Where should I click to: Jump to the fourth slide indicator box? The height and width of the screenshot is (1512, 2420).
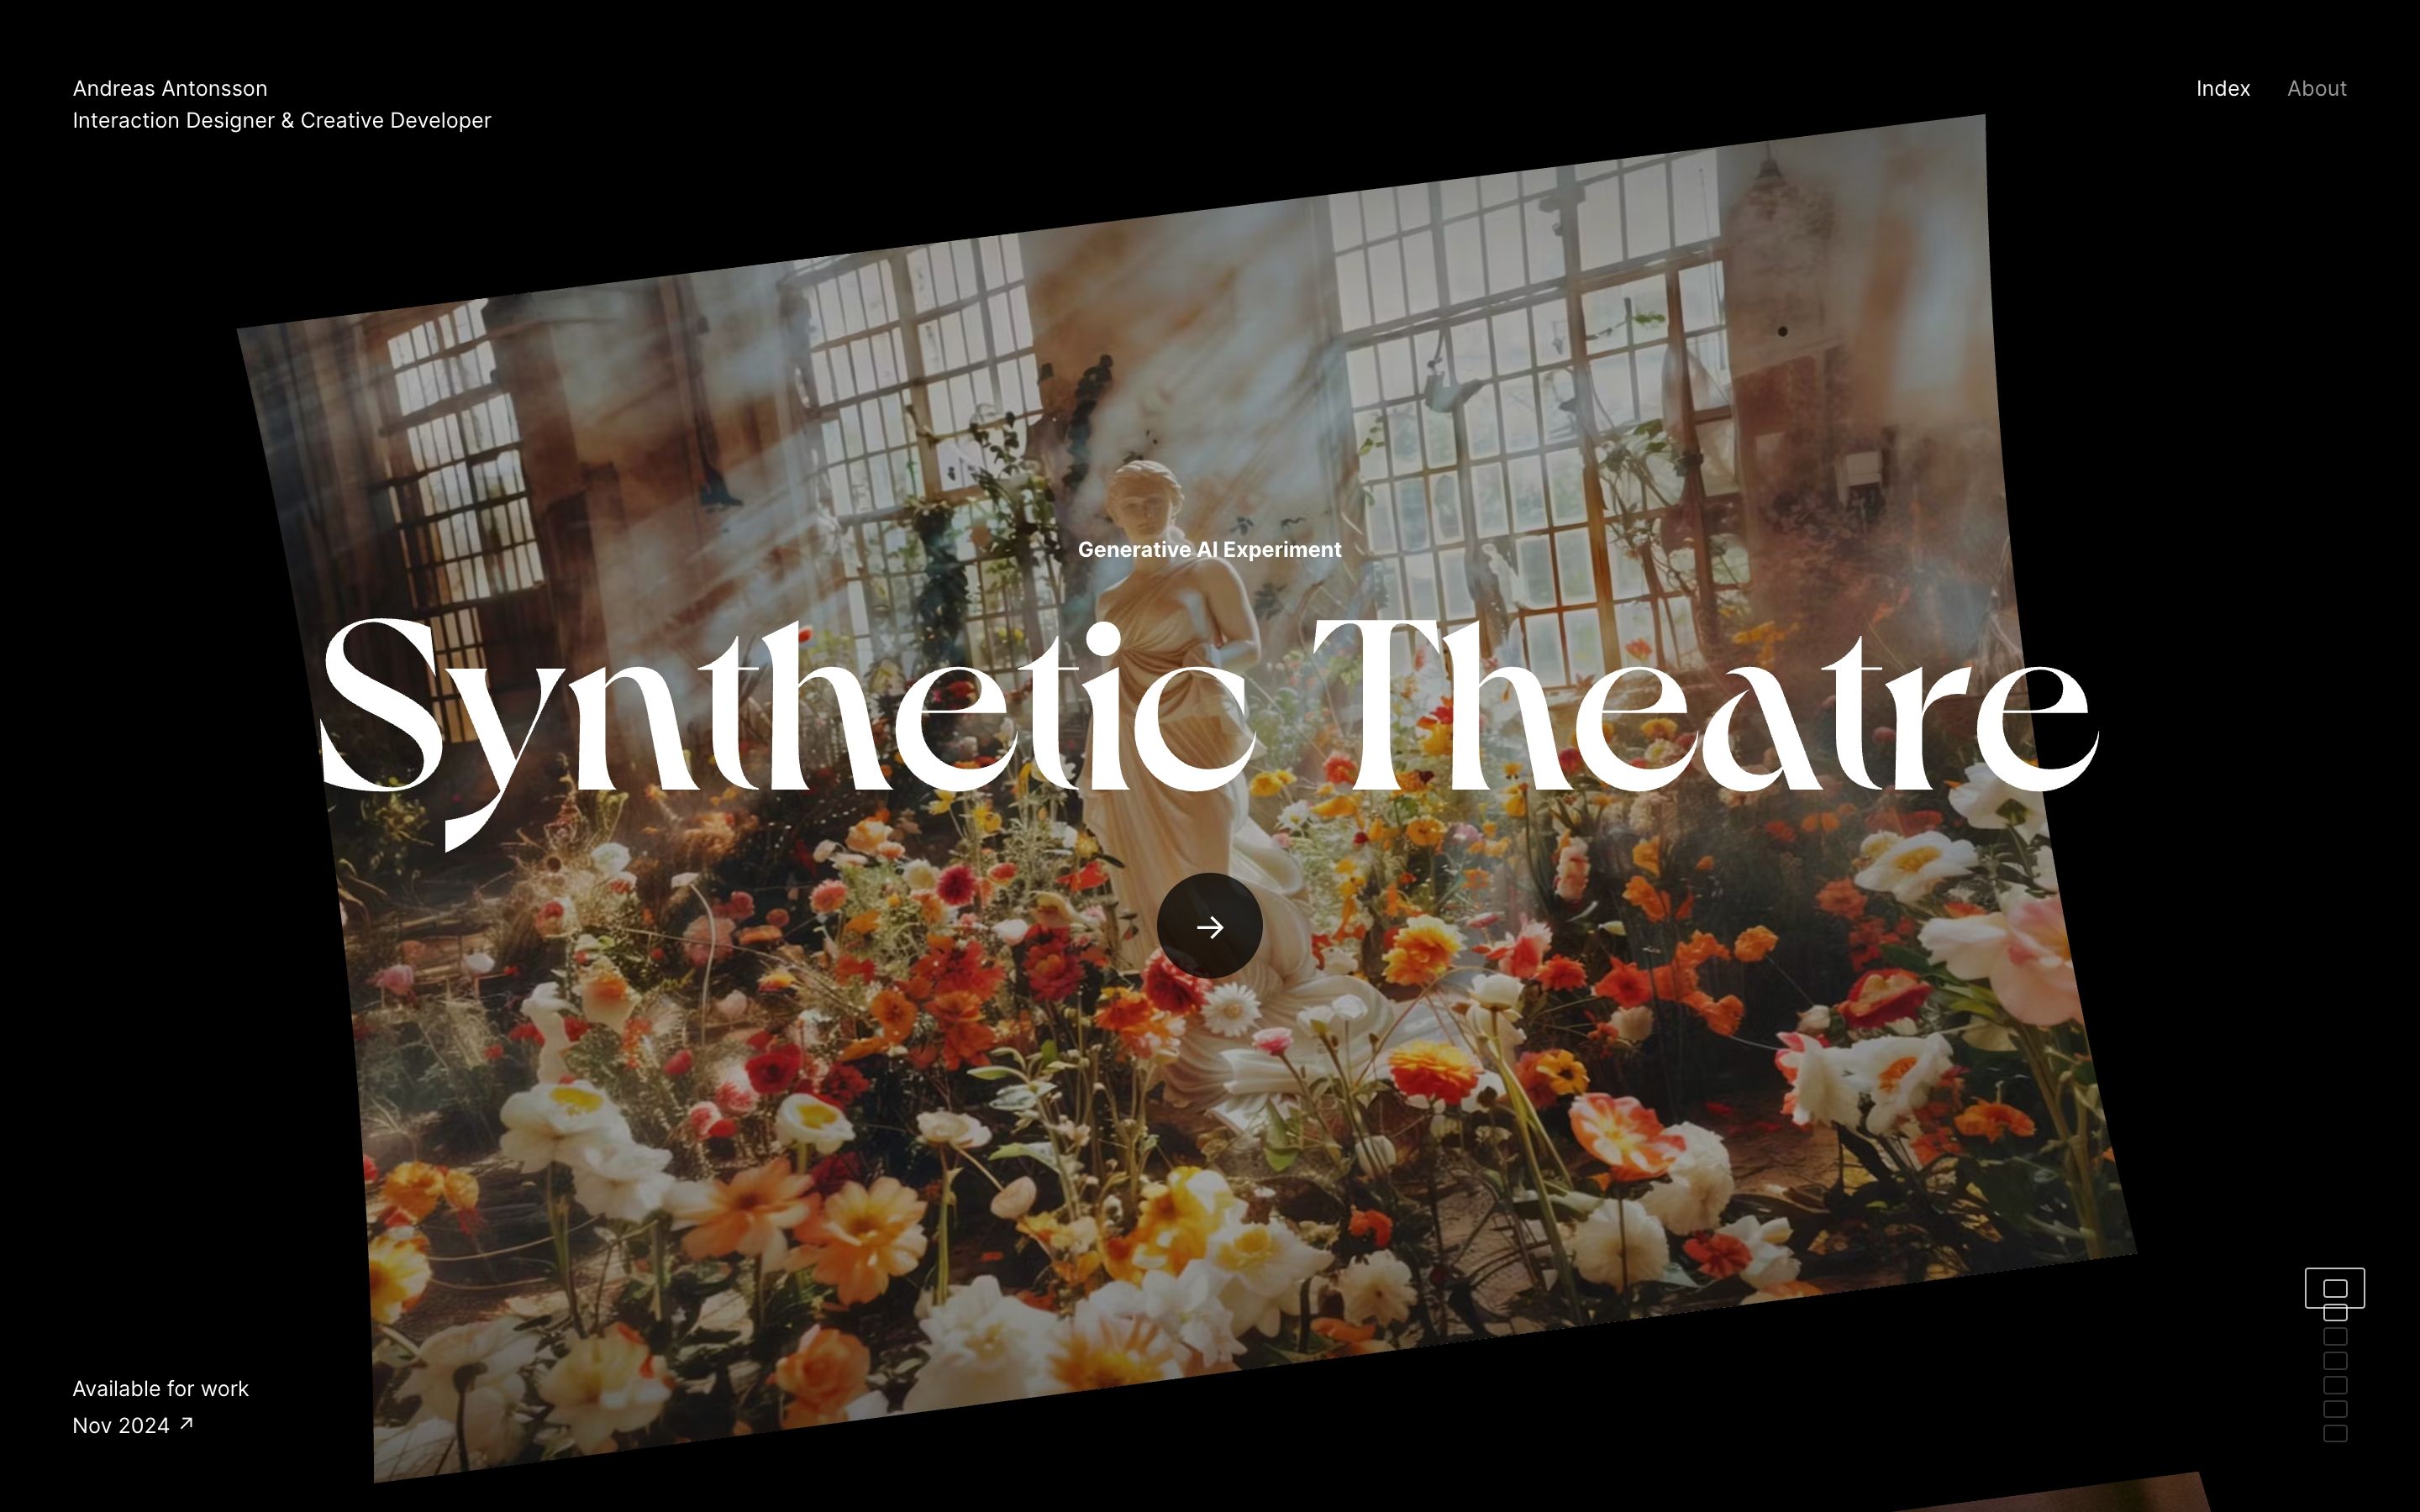[x=2334, y=1361]
